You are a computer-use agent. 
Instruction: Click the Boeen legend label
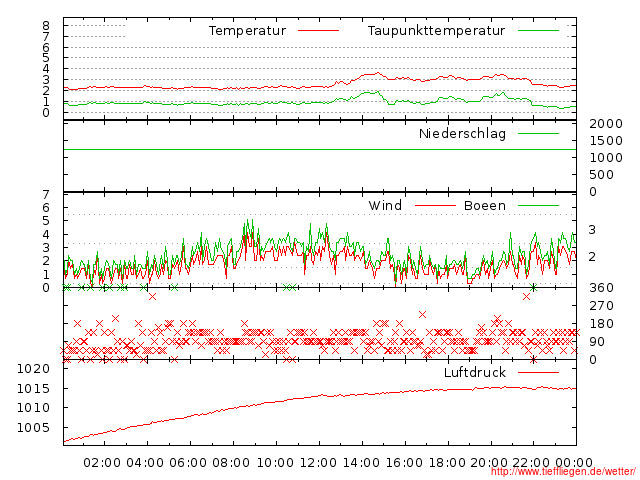(485, 205)
